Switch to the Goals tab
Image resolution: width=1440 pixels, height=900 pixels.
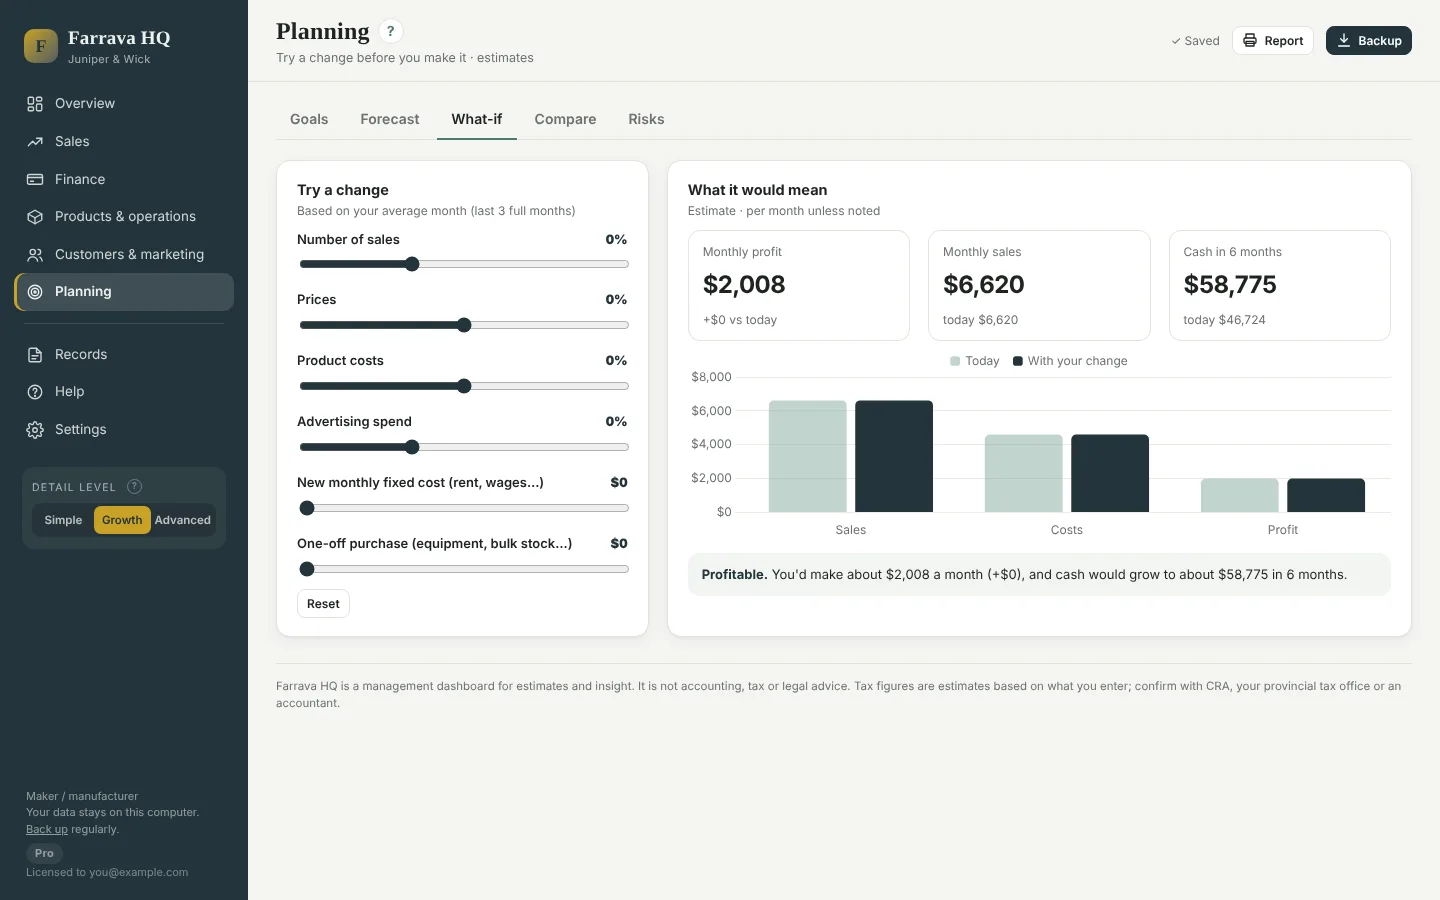click(x=309, y=119)
